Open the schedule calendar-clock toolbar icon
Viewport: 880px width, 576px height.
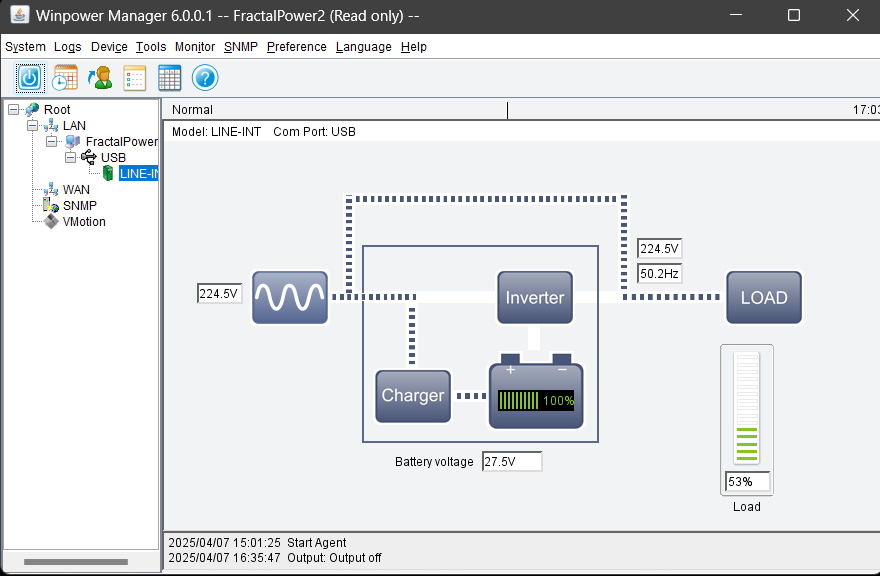coord(65,78)
